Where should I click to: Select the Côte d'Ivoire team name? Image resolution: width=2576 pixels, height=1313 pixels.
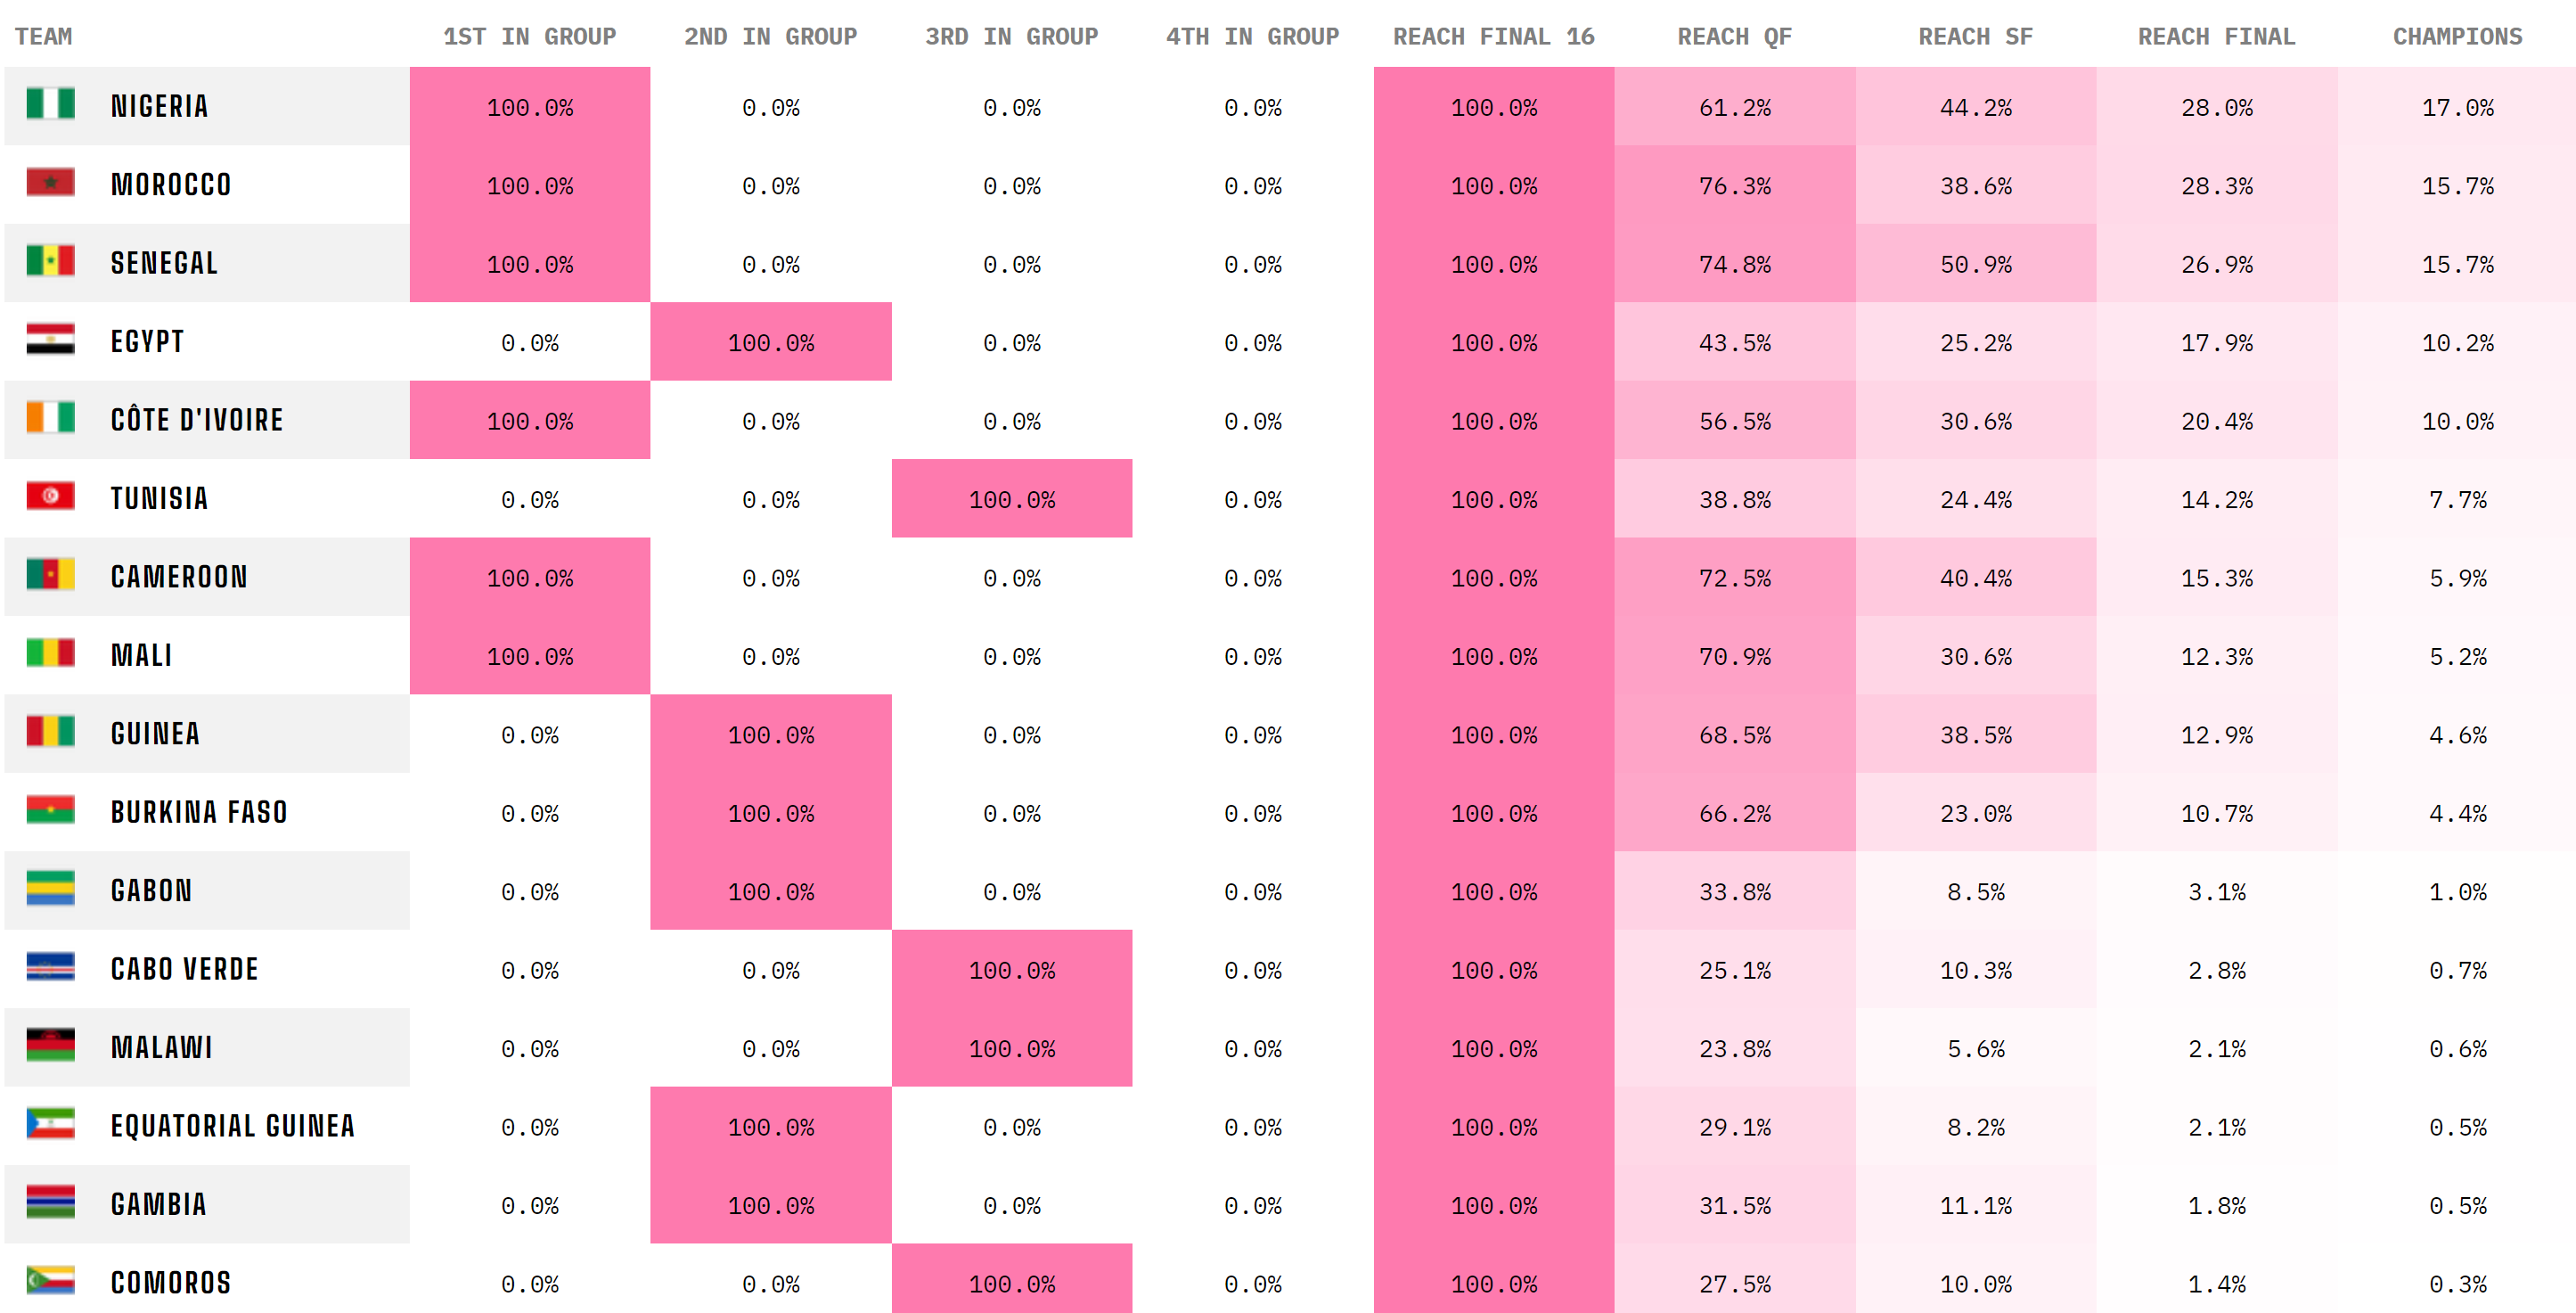tap(197, 420)
